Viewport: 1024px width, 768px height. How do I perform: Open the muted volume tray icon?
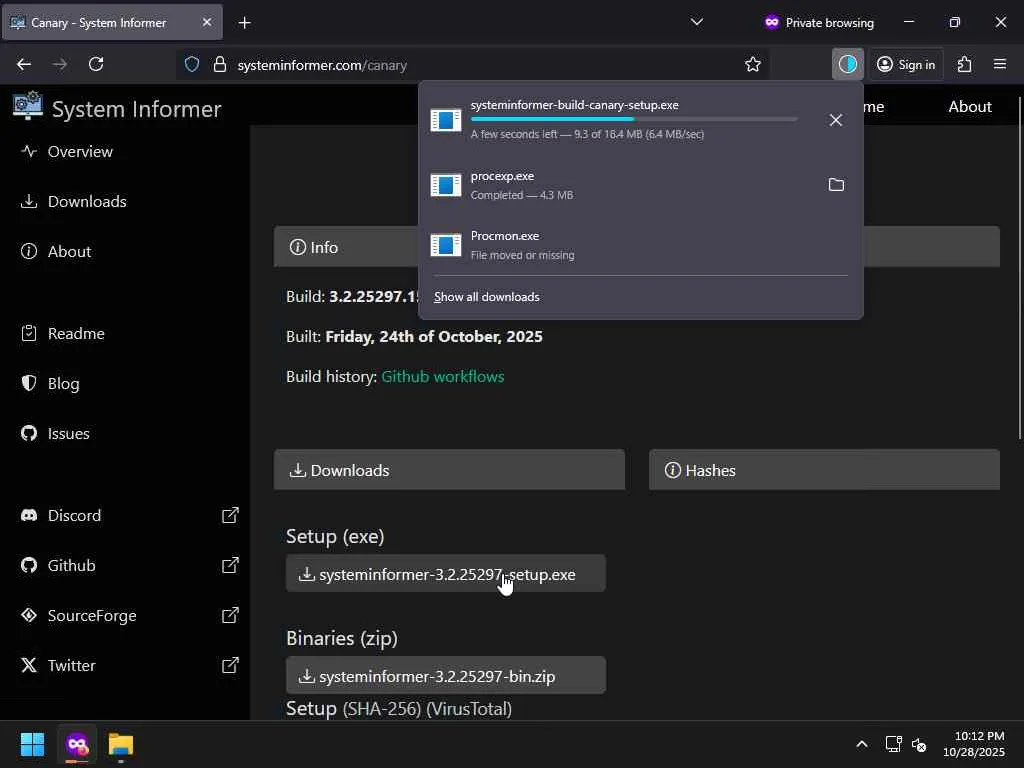point(919,744)
